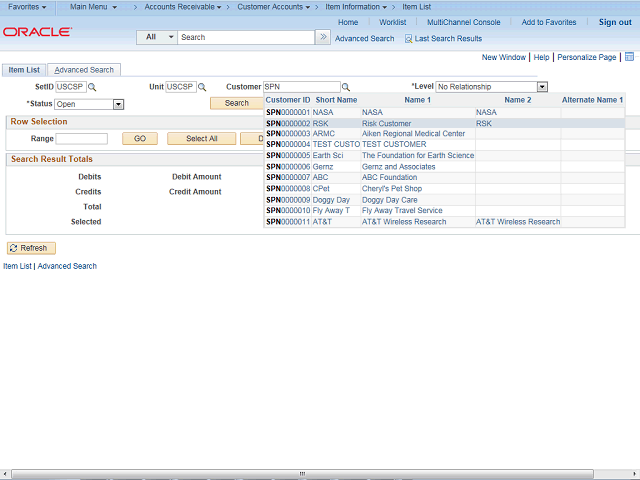This screenshot has width=640, height=480.
Task: Expand the Accounts Receivable breadcrumb menu
Action: click(x=183, y=7)
